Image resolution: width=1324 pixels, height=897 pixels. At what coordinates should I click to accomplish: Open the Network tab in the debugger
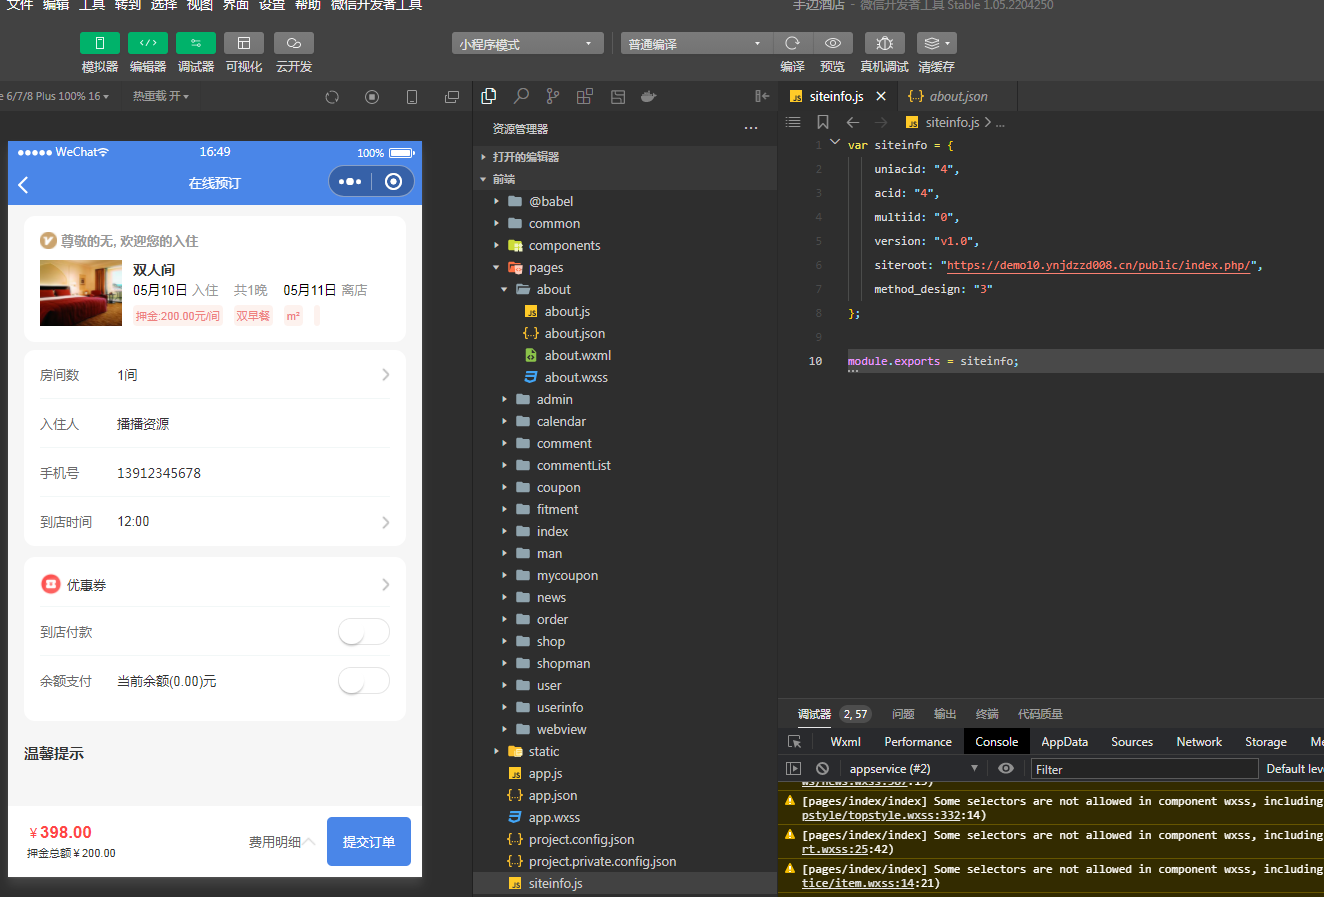[1198, 742]
